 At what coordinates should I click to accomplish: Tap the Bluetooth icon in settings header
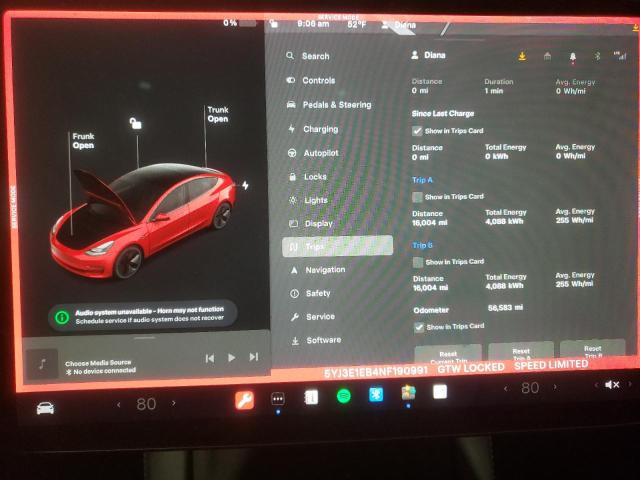pos(597,56)
